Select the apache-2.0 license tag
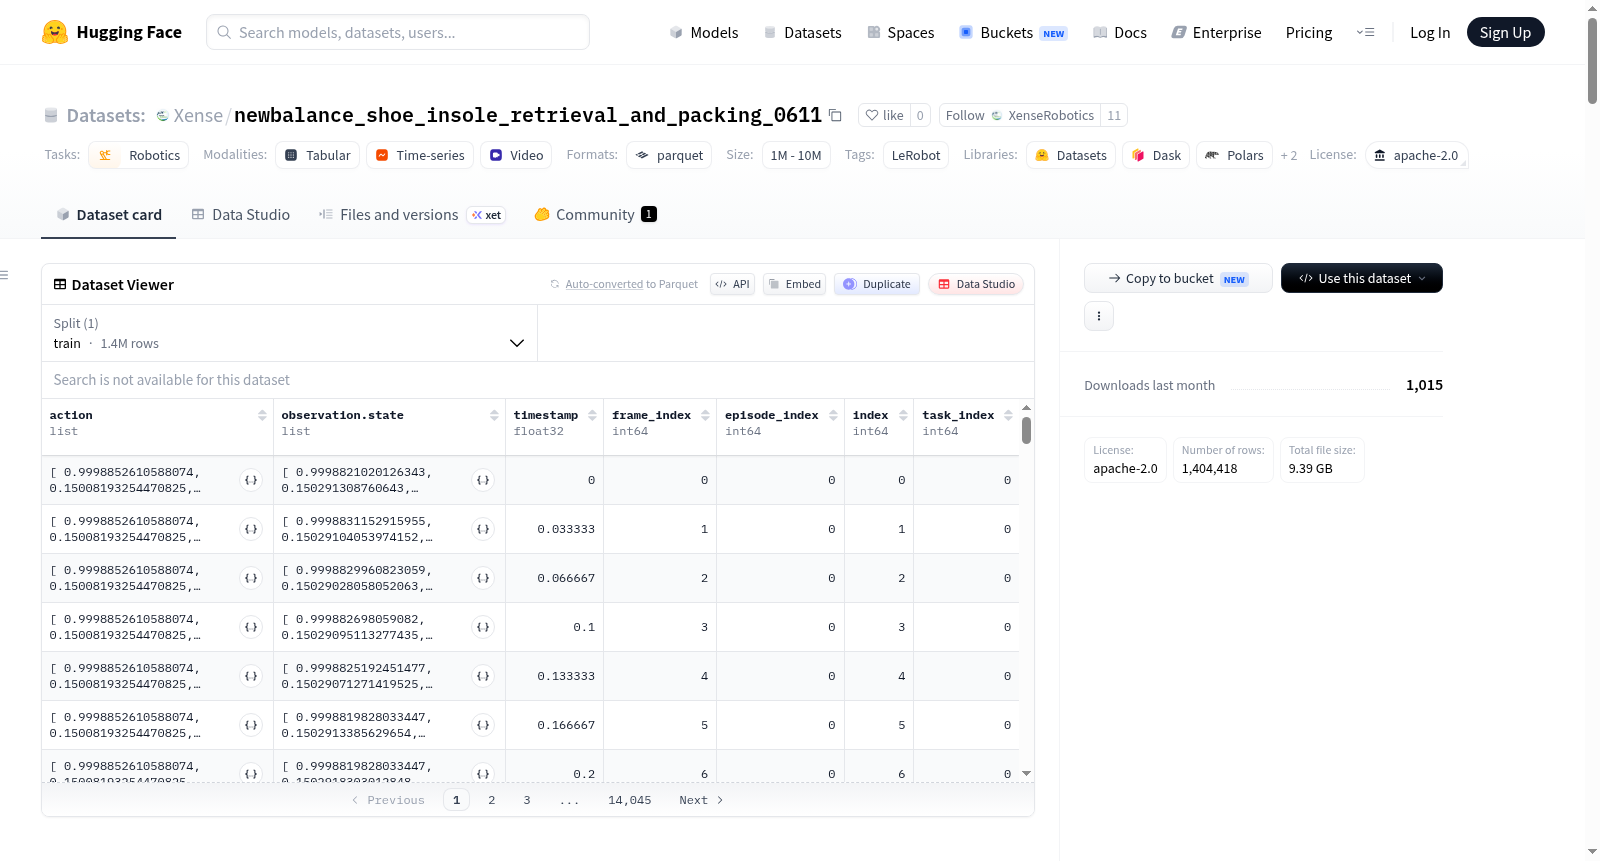 (x=1416, y=155)
